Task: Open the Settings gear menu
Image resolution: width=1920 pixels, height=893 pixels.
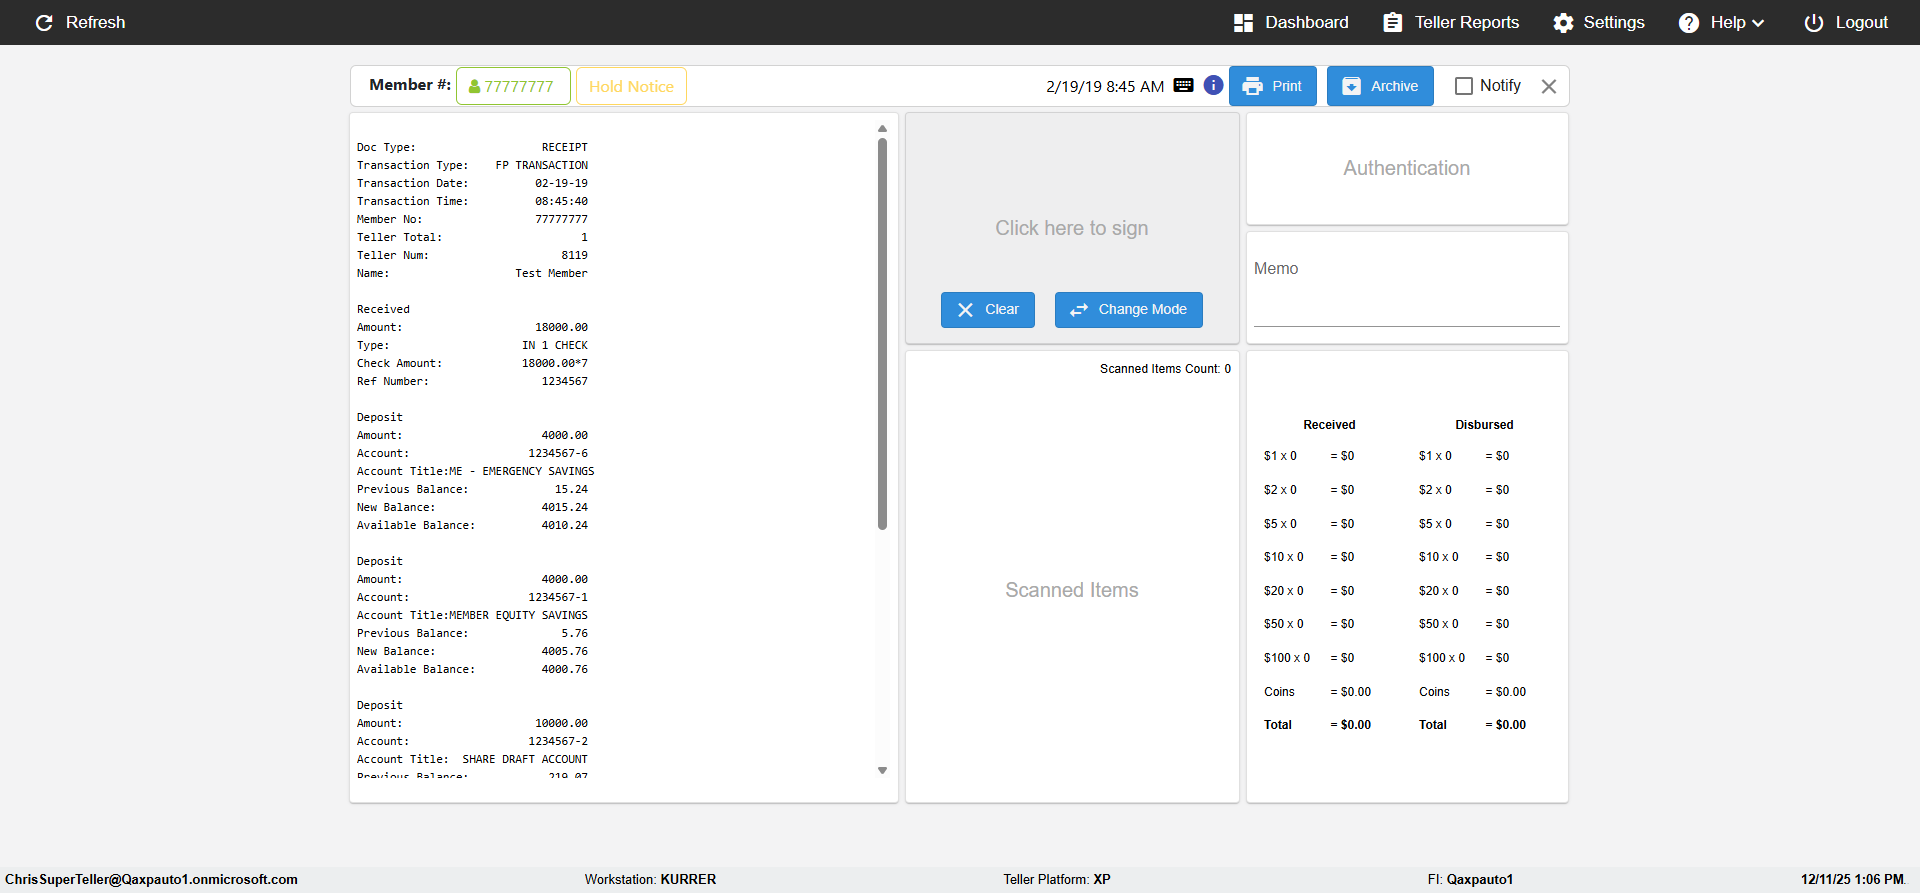Action: pos(1598,22)
